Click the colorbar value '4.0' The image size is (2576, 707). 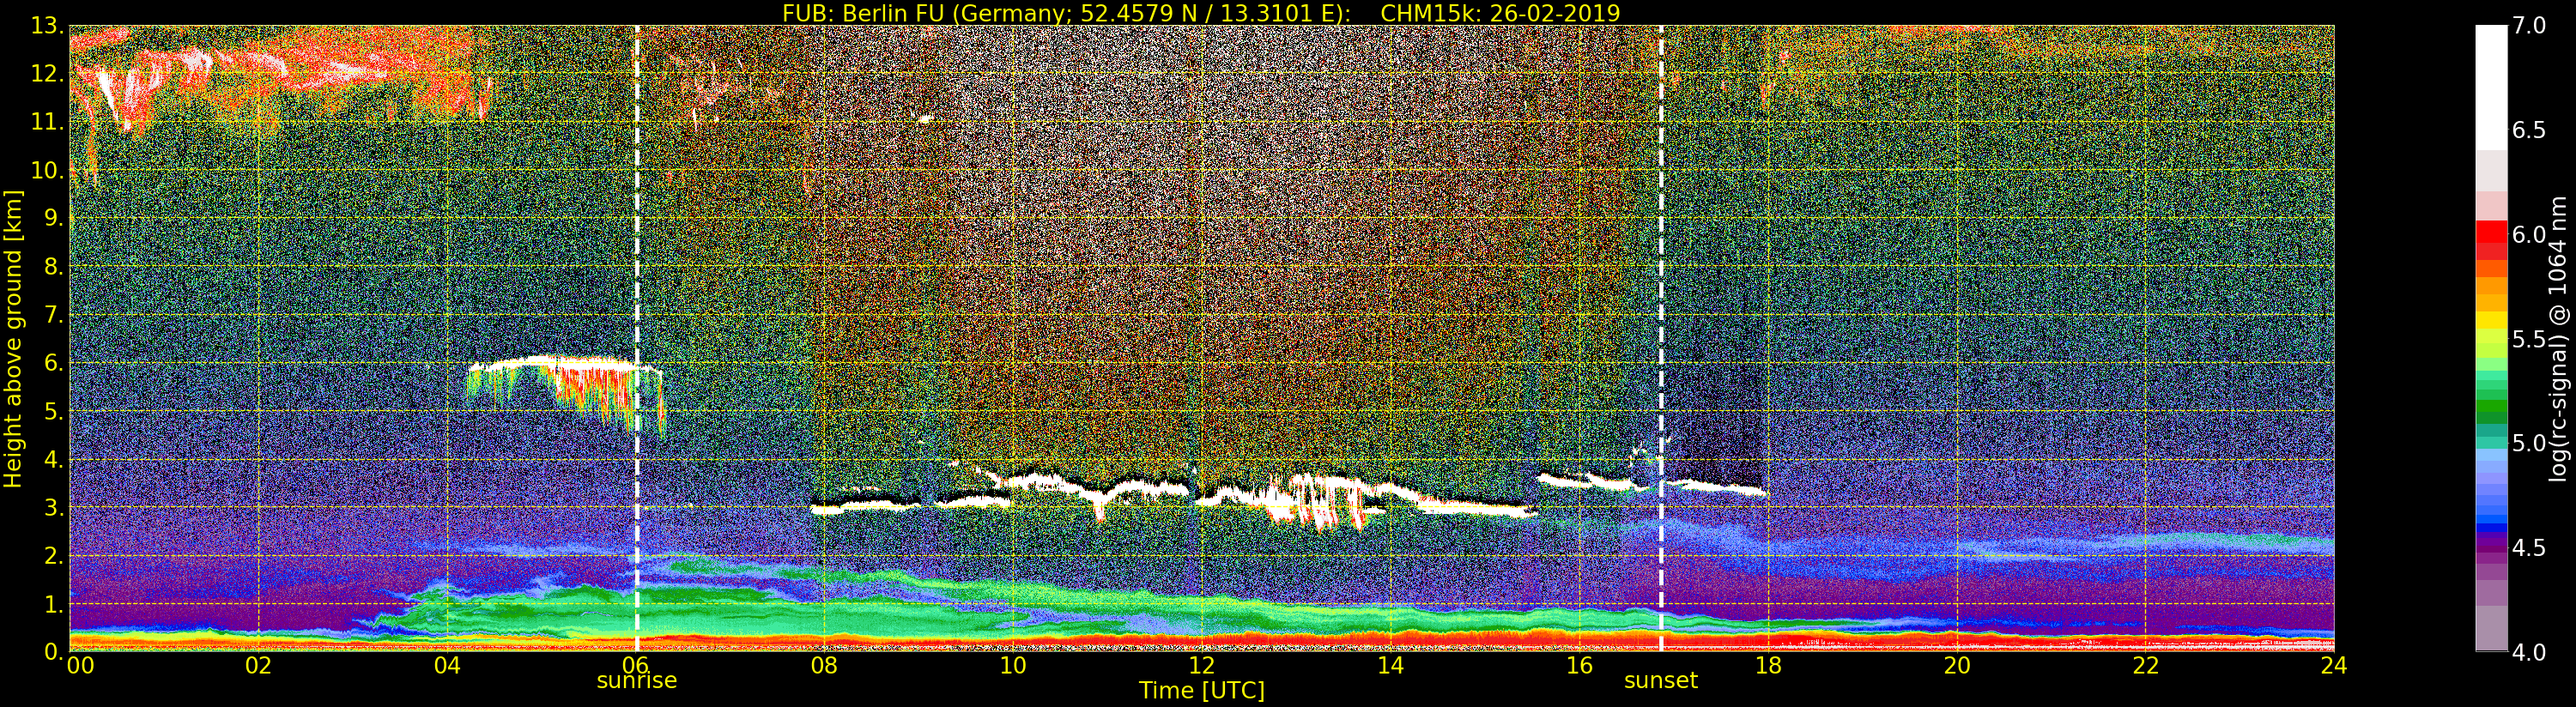pyautogui.click(x=2529, y=652)
